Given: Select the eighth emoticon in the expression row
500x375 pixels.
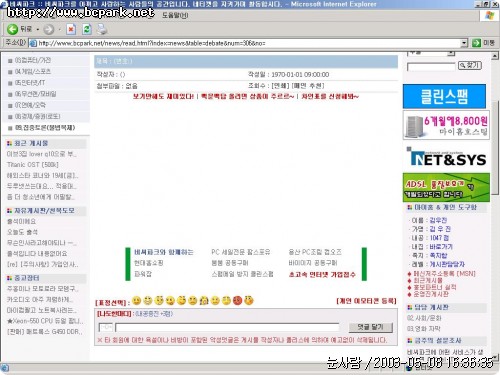Looking at the screenshot, I should (x=215, y=301).
